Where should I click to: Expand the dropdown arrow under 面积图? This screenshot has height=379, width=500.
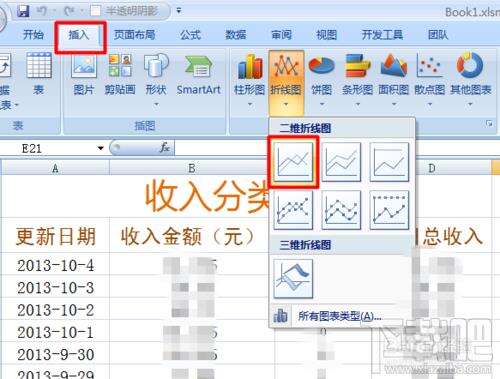[394, 105]
